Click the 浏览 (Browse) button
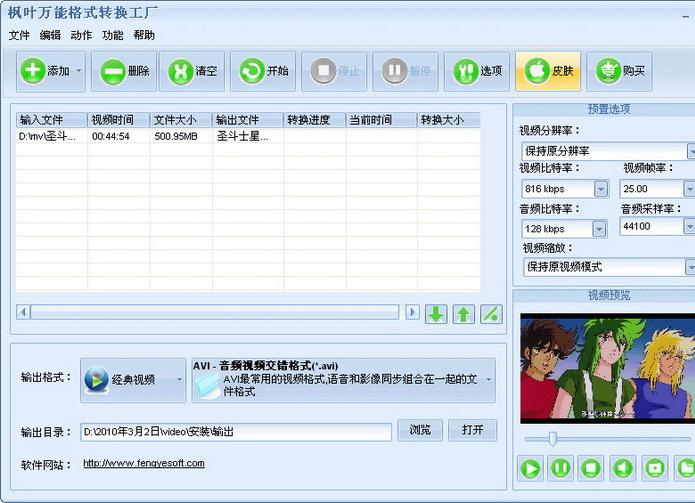695x503 pixels. 420,430
